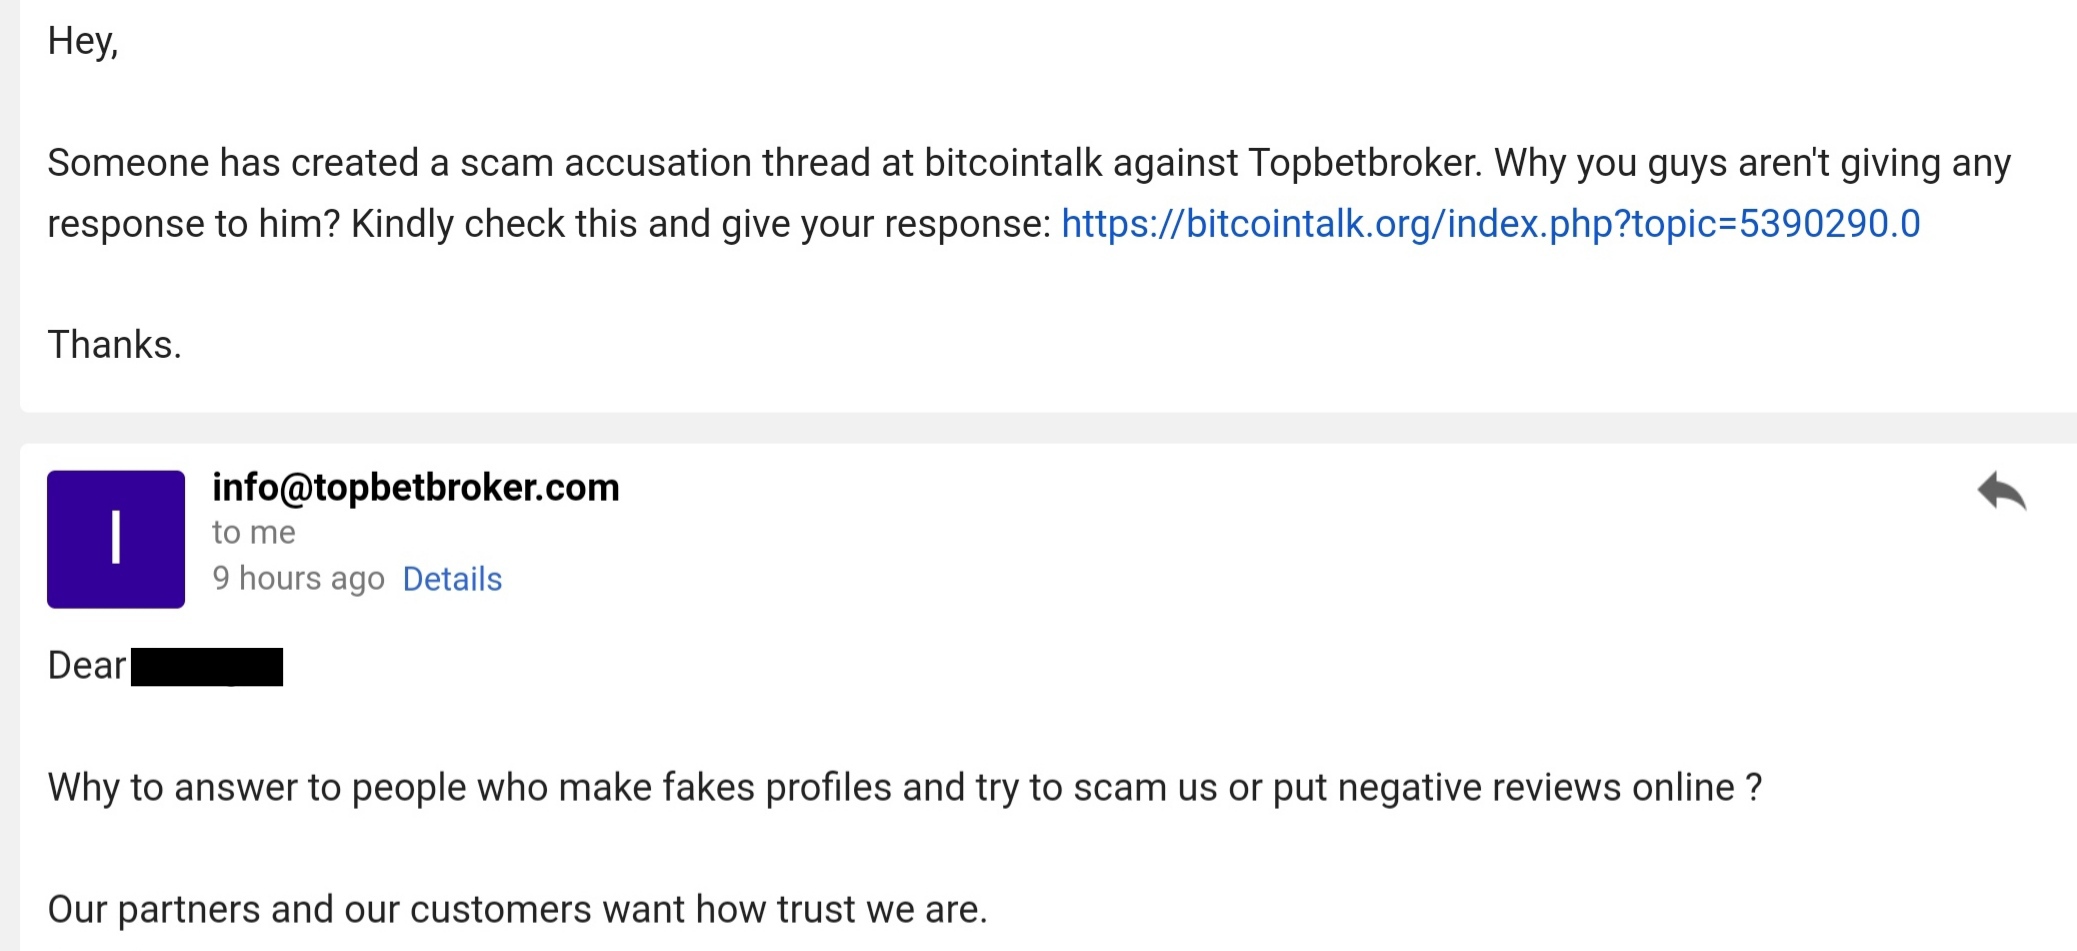Screen dimensions: 2077x951
Task: Click the purple "I" sender avatar
Action: 116,539
